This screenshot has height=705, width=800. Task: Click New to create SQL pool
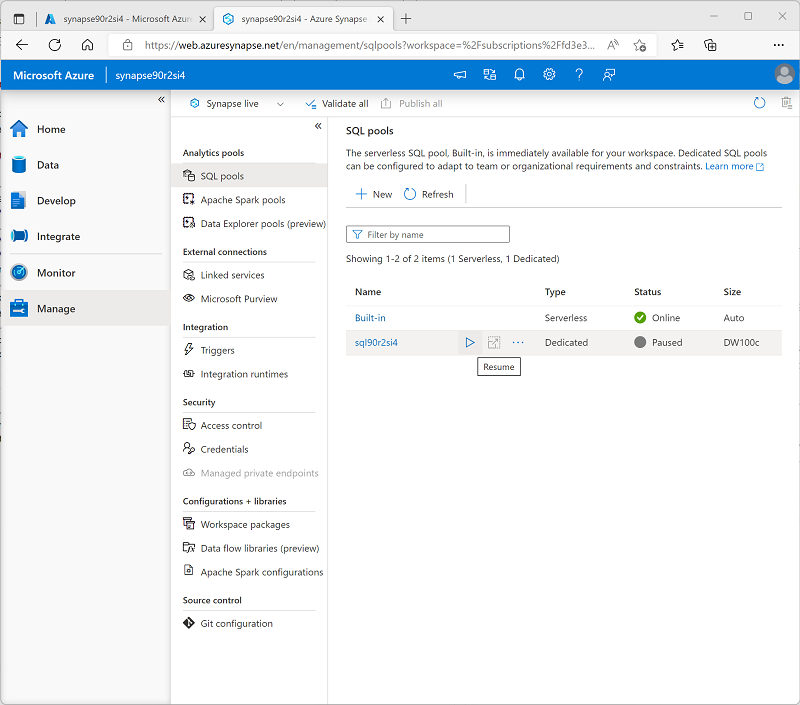tap(374, 194)
